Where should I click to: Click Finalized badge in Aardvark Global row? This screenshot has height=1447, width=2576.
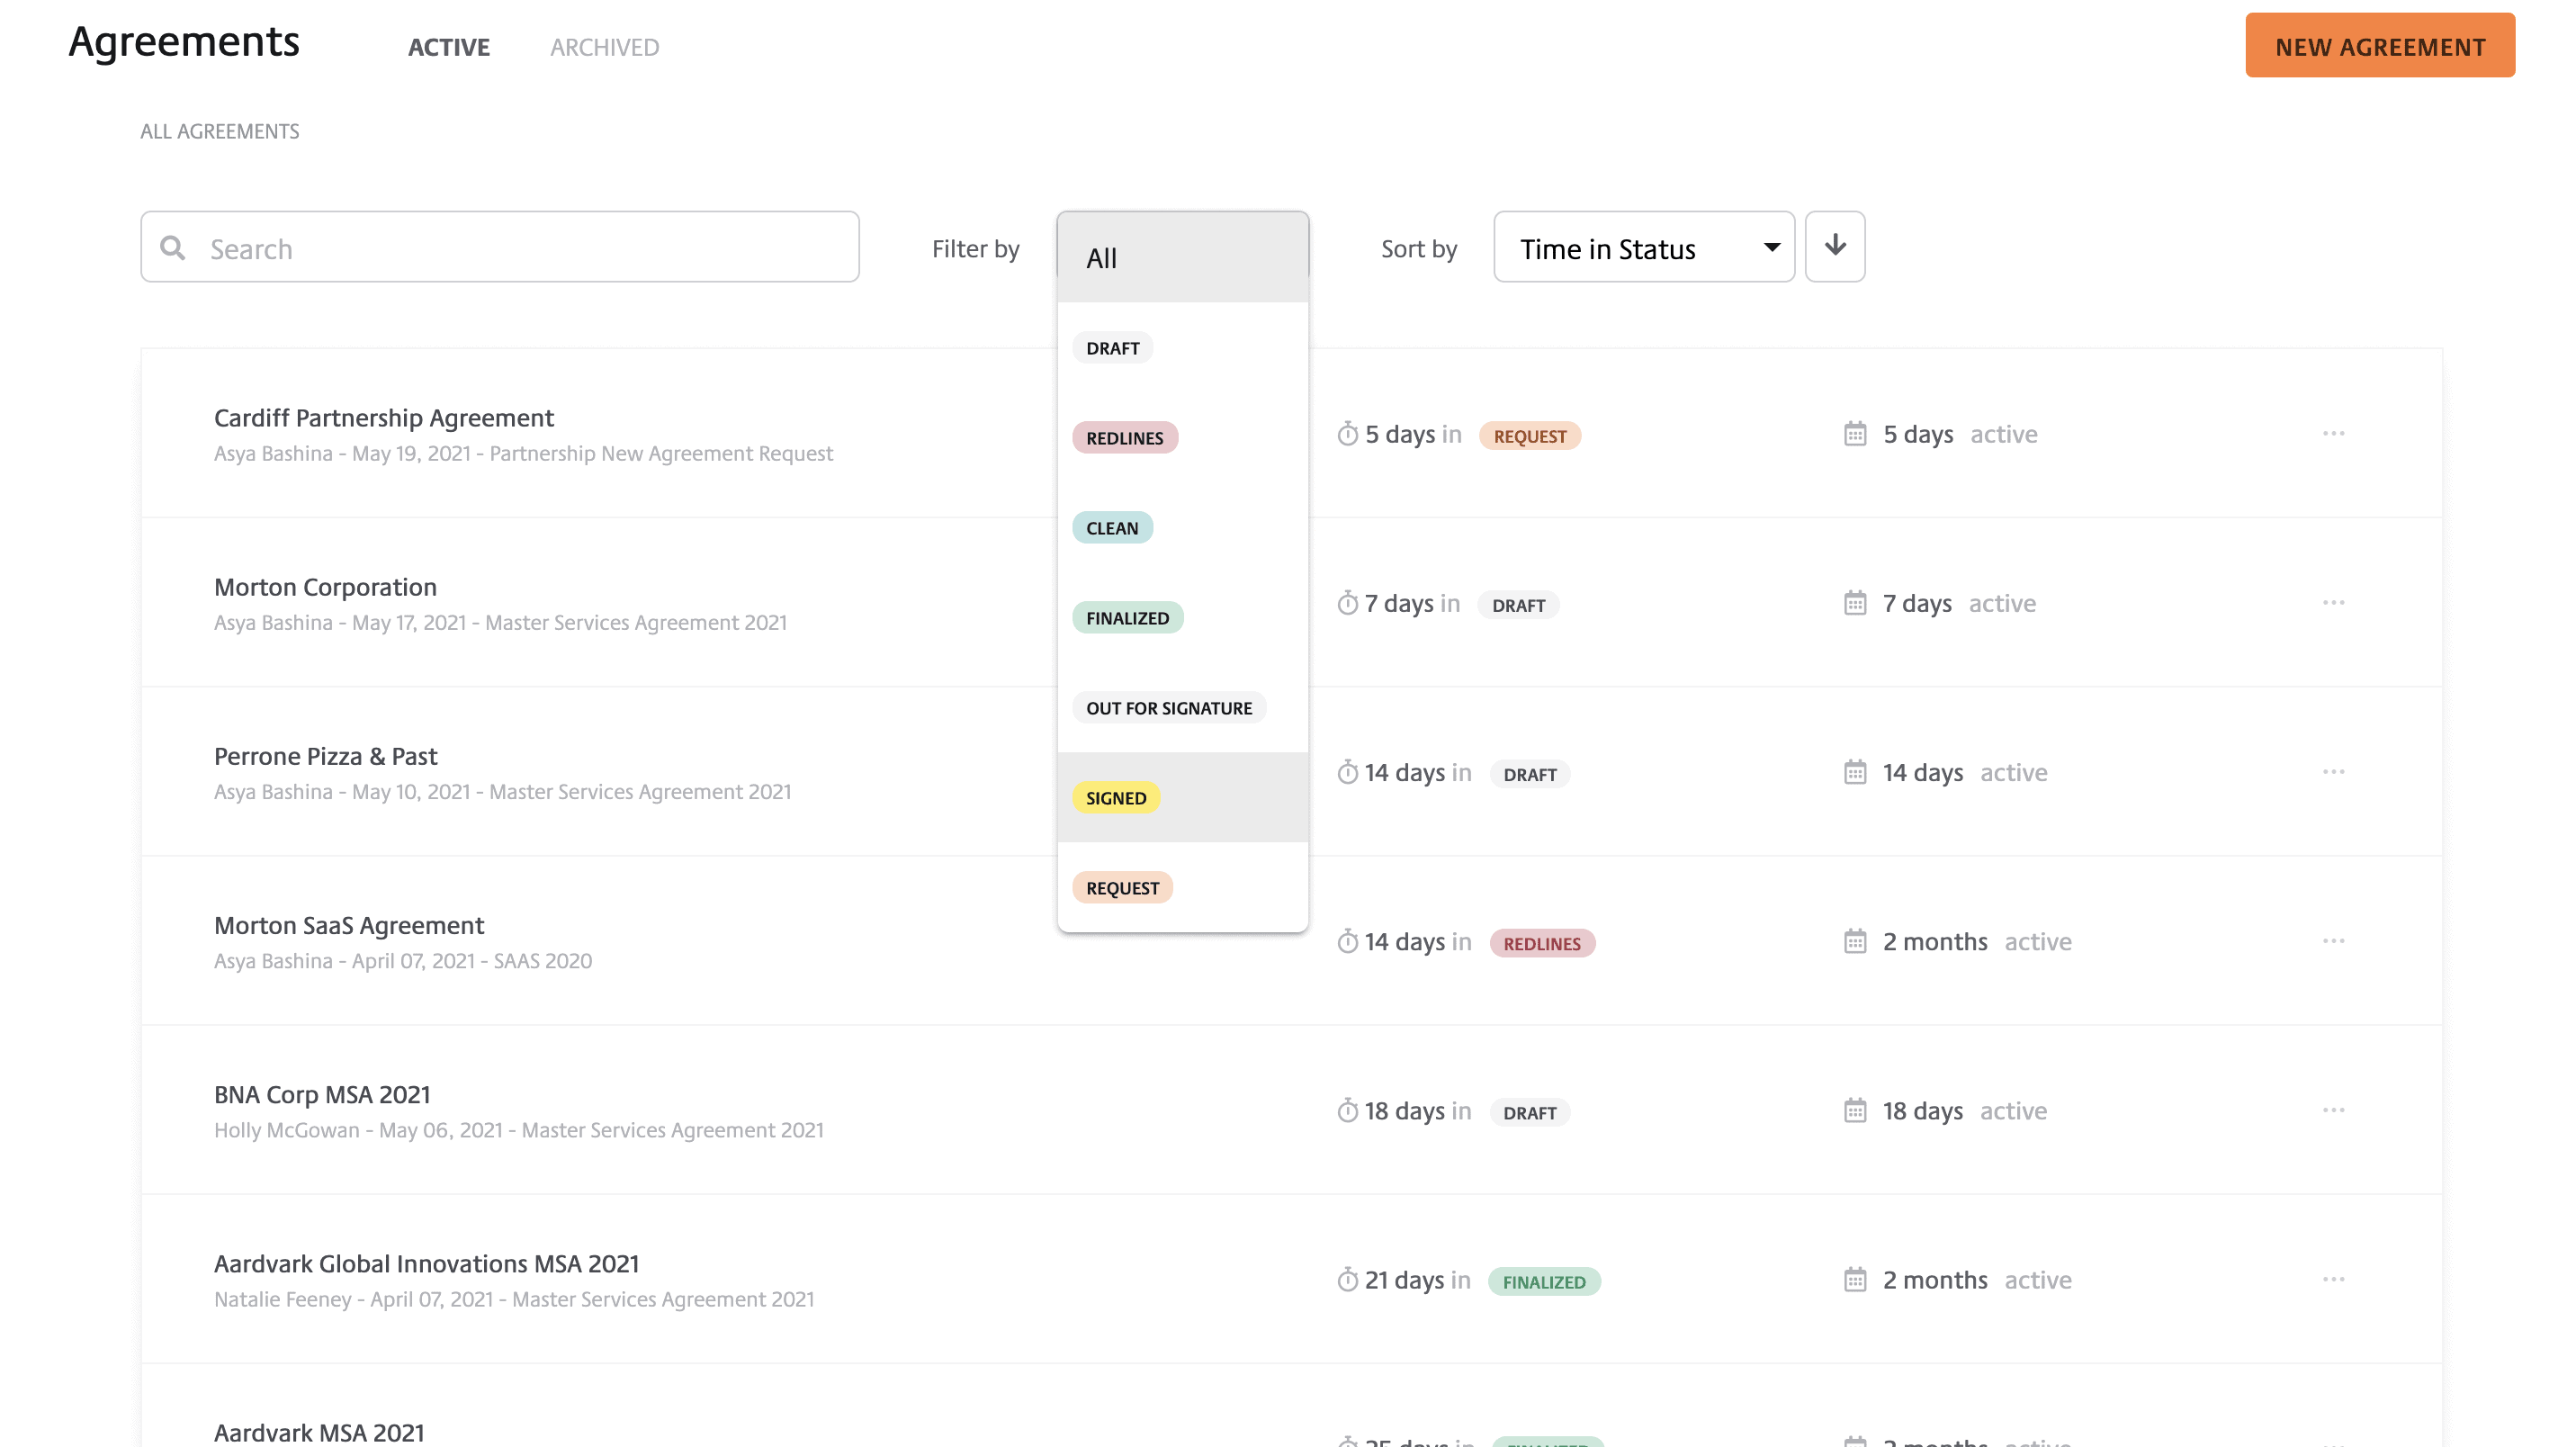point(1544,1281)
